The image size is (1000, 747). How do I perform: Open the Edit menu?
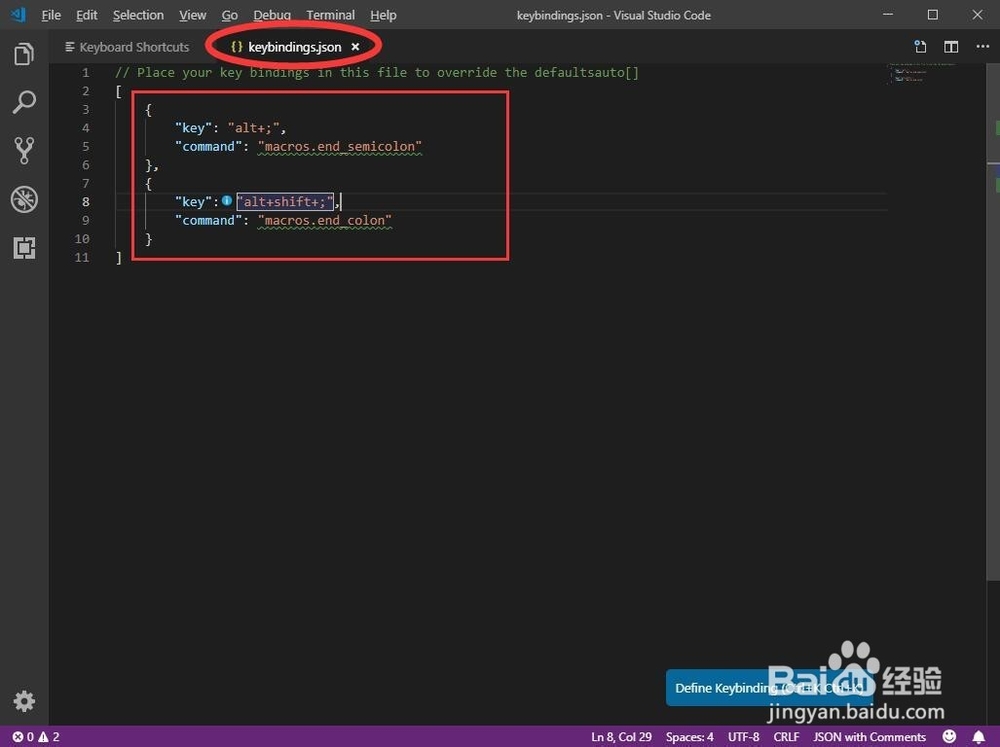86,15
